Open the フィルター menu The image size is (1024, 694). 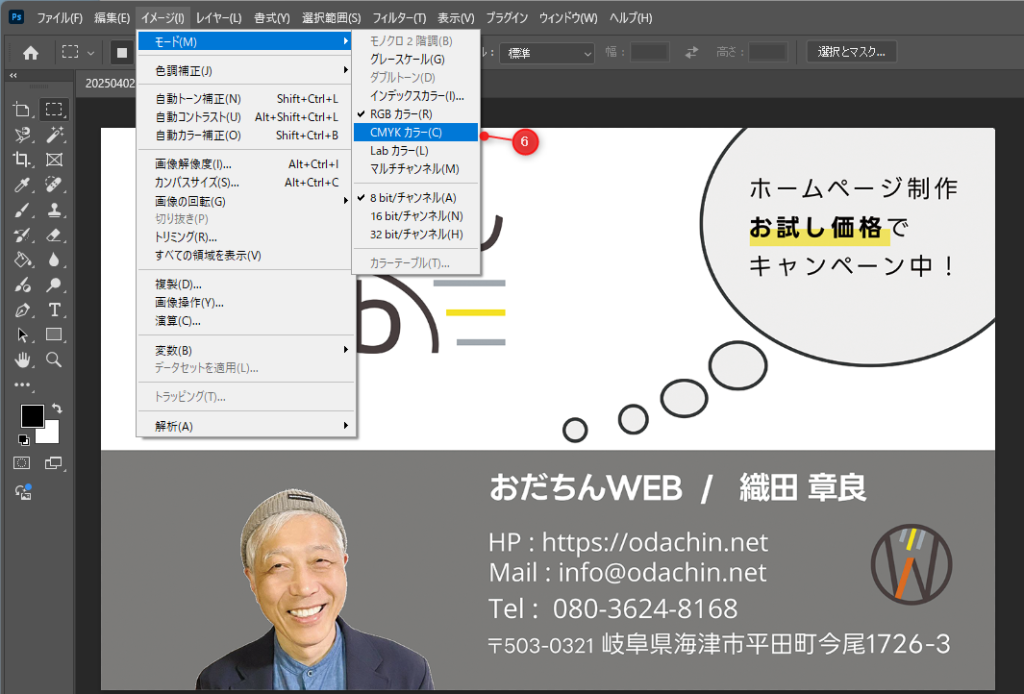point(399,18)
